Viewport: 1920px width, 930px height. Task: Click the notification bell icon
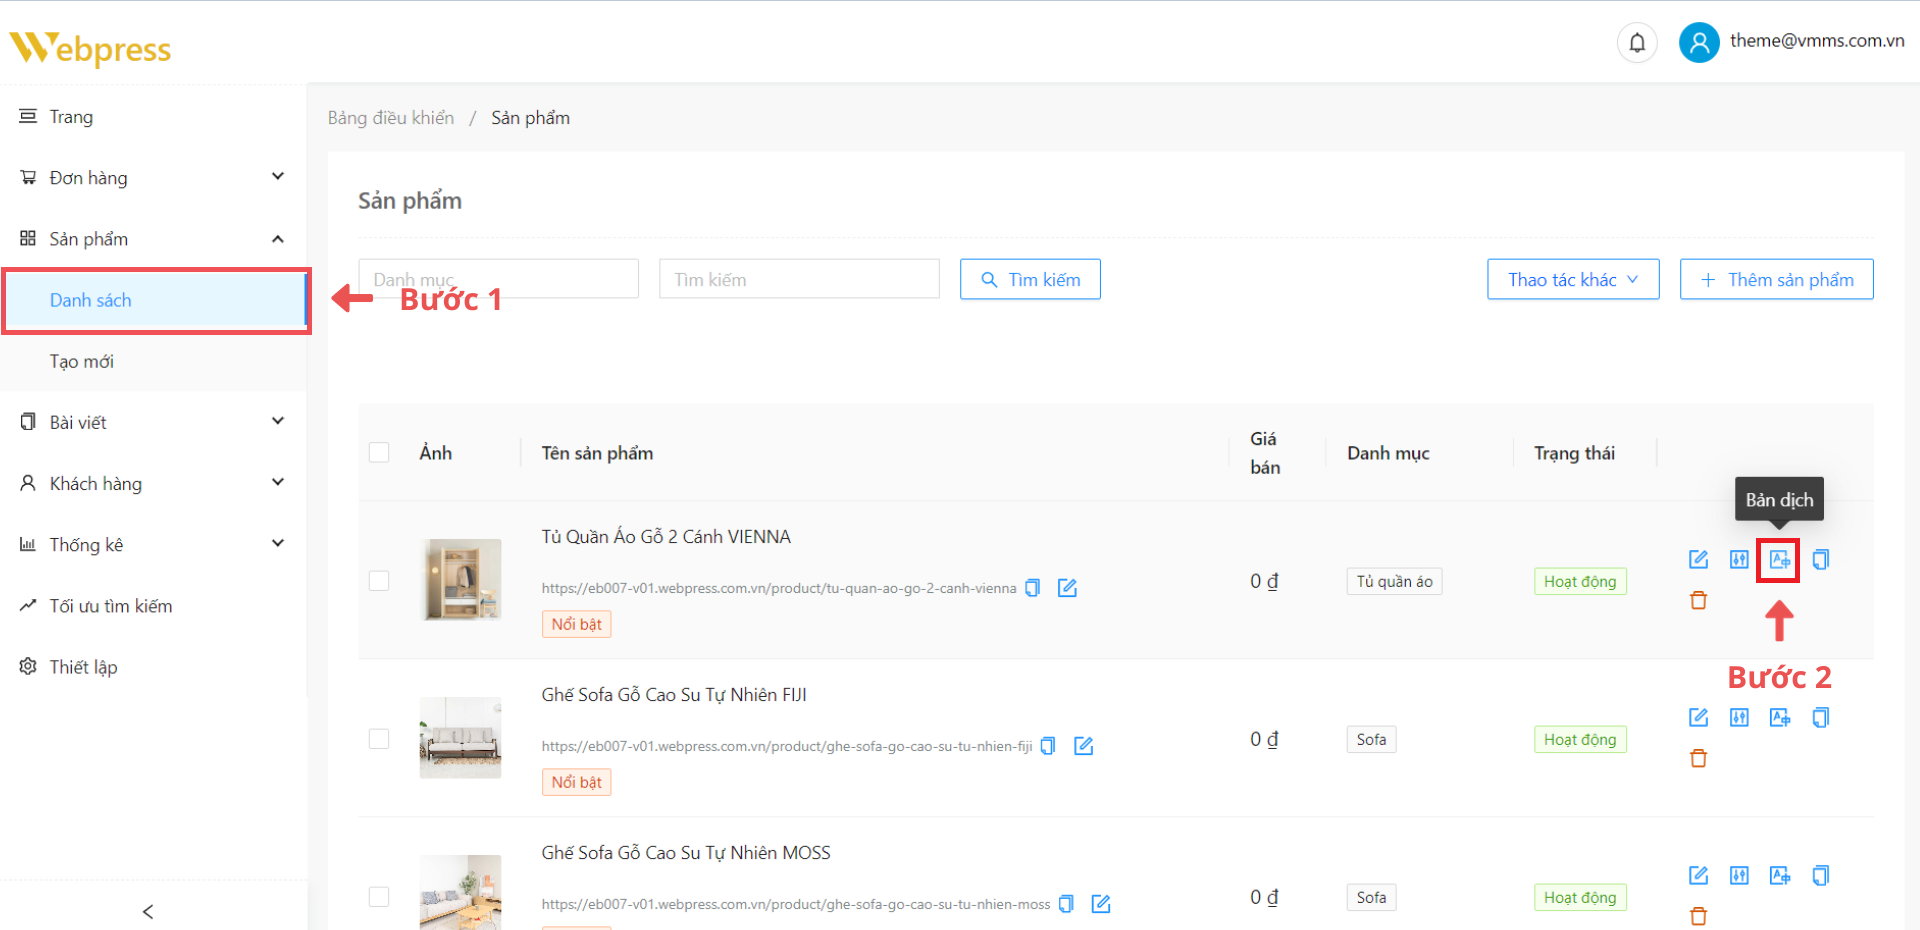click(1637, 42)
